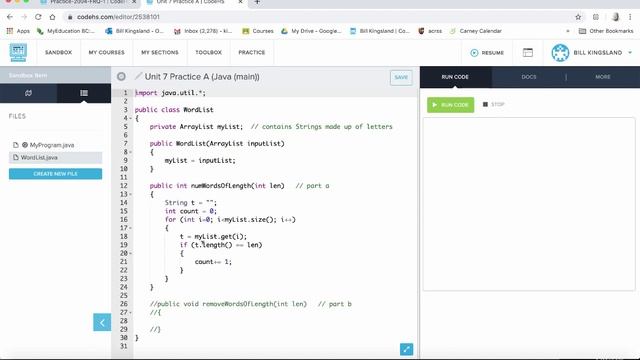Click code line 'count+= 1;'

(213, 262)
